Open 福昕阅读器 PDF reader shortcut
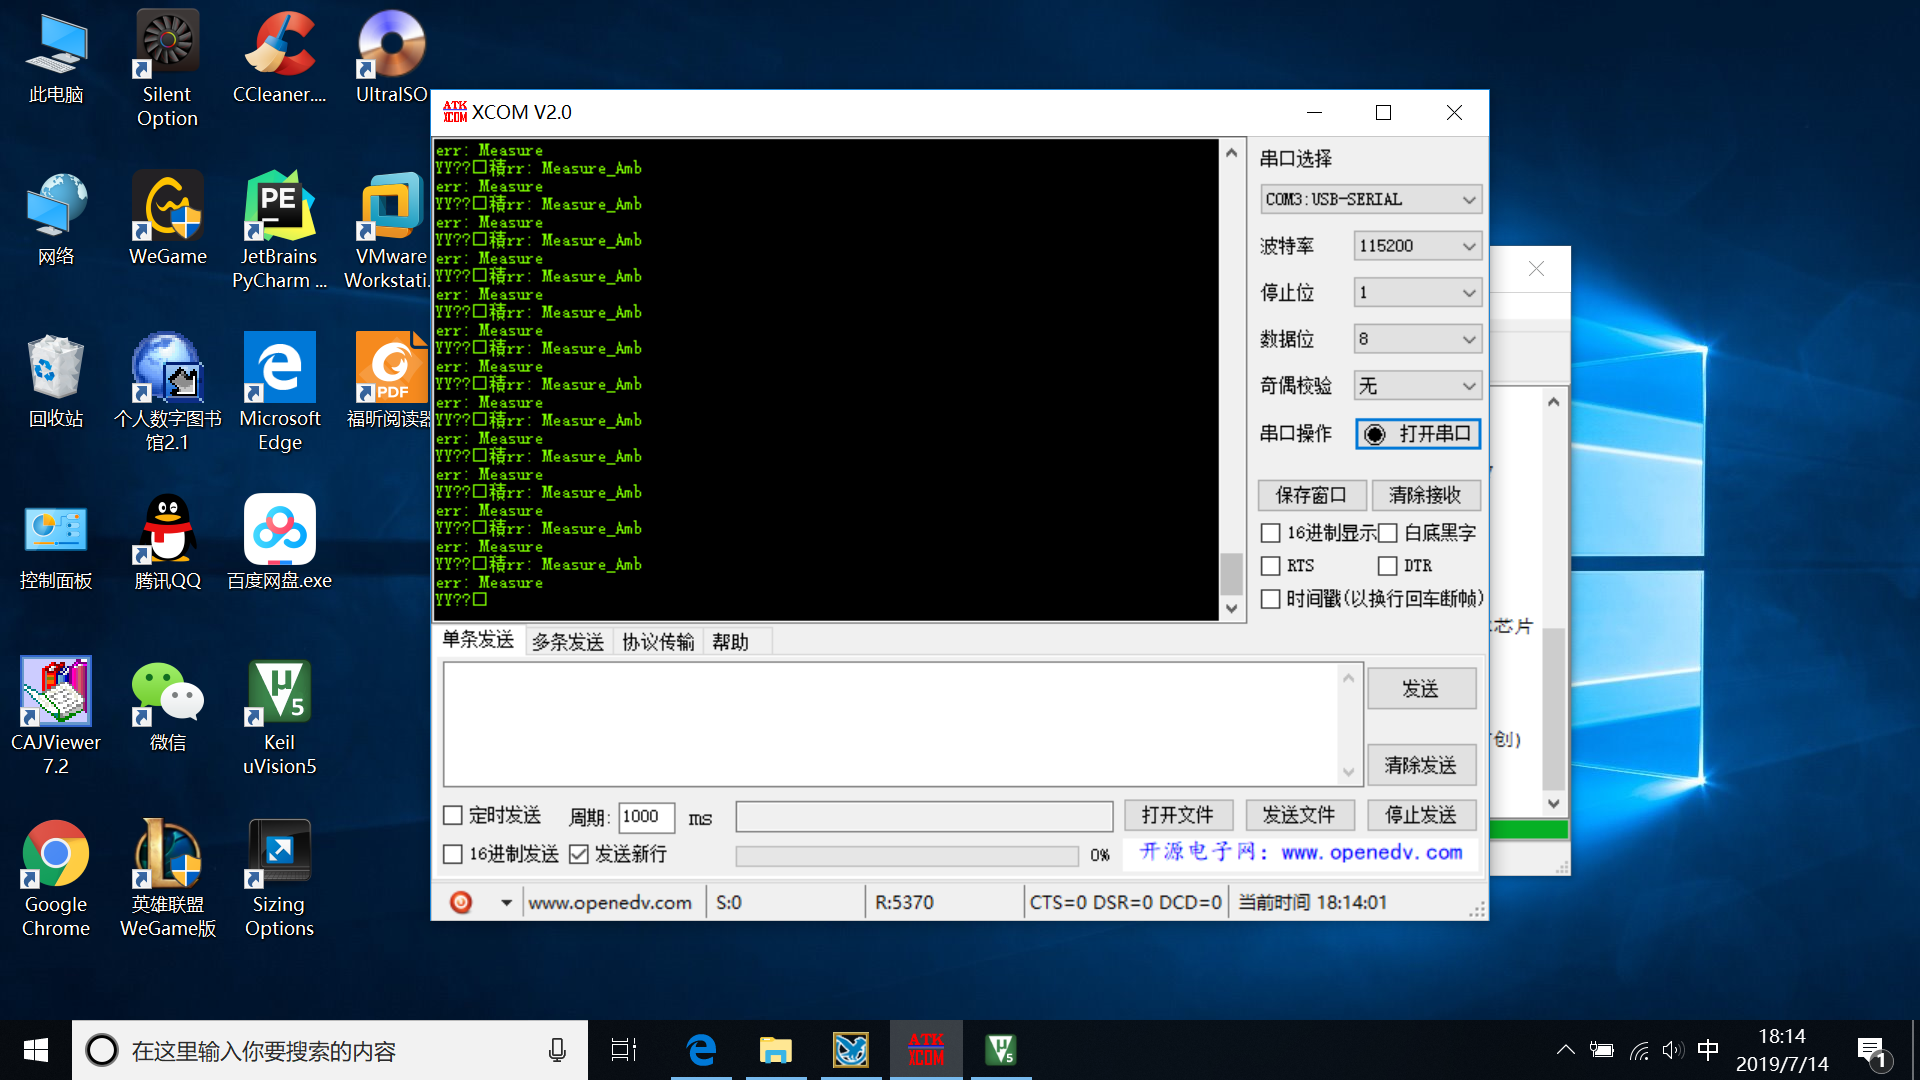This screenshot has width=1920, height=1080. (389, 382)
